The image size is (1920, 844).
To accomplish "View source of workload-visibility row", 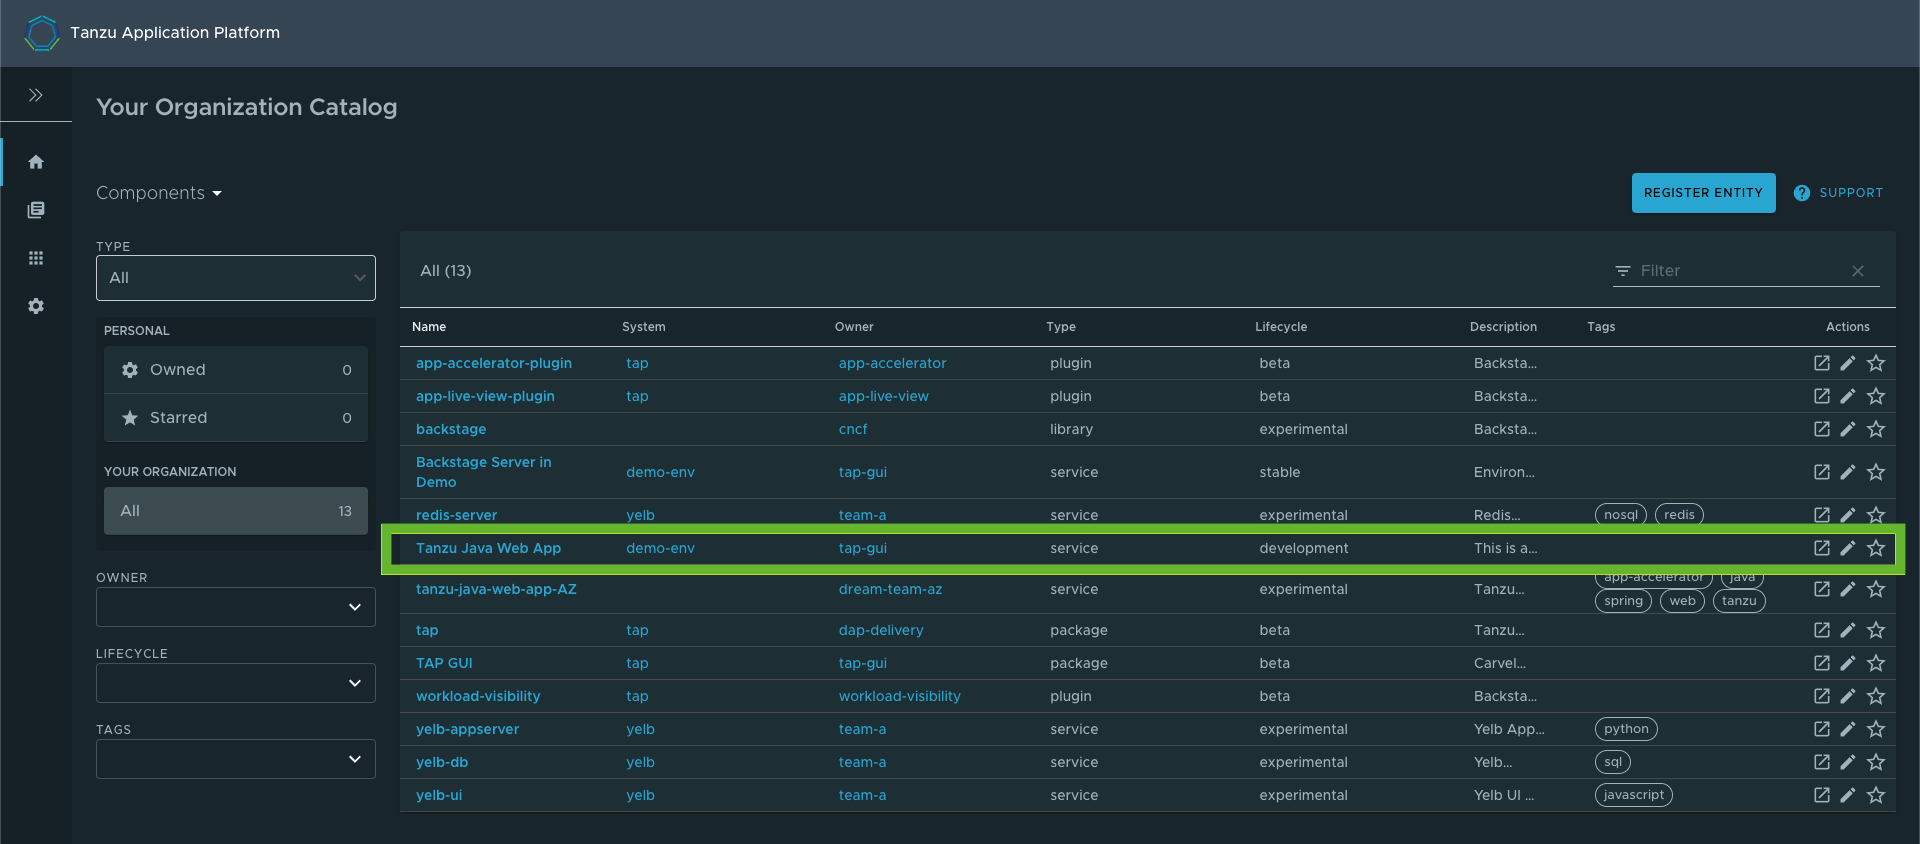I will [1822, 696].
